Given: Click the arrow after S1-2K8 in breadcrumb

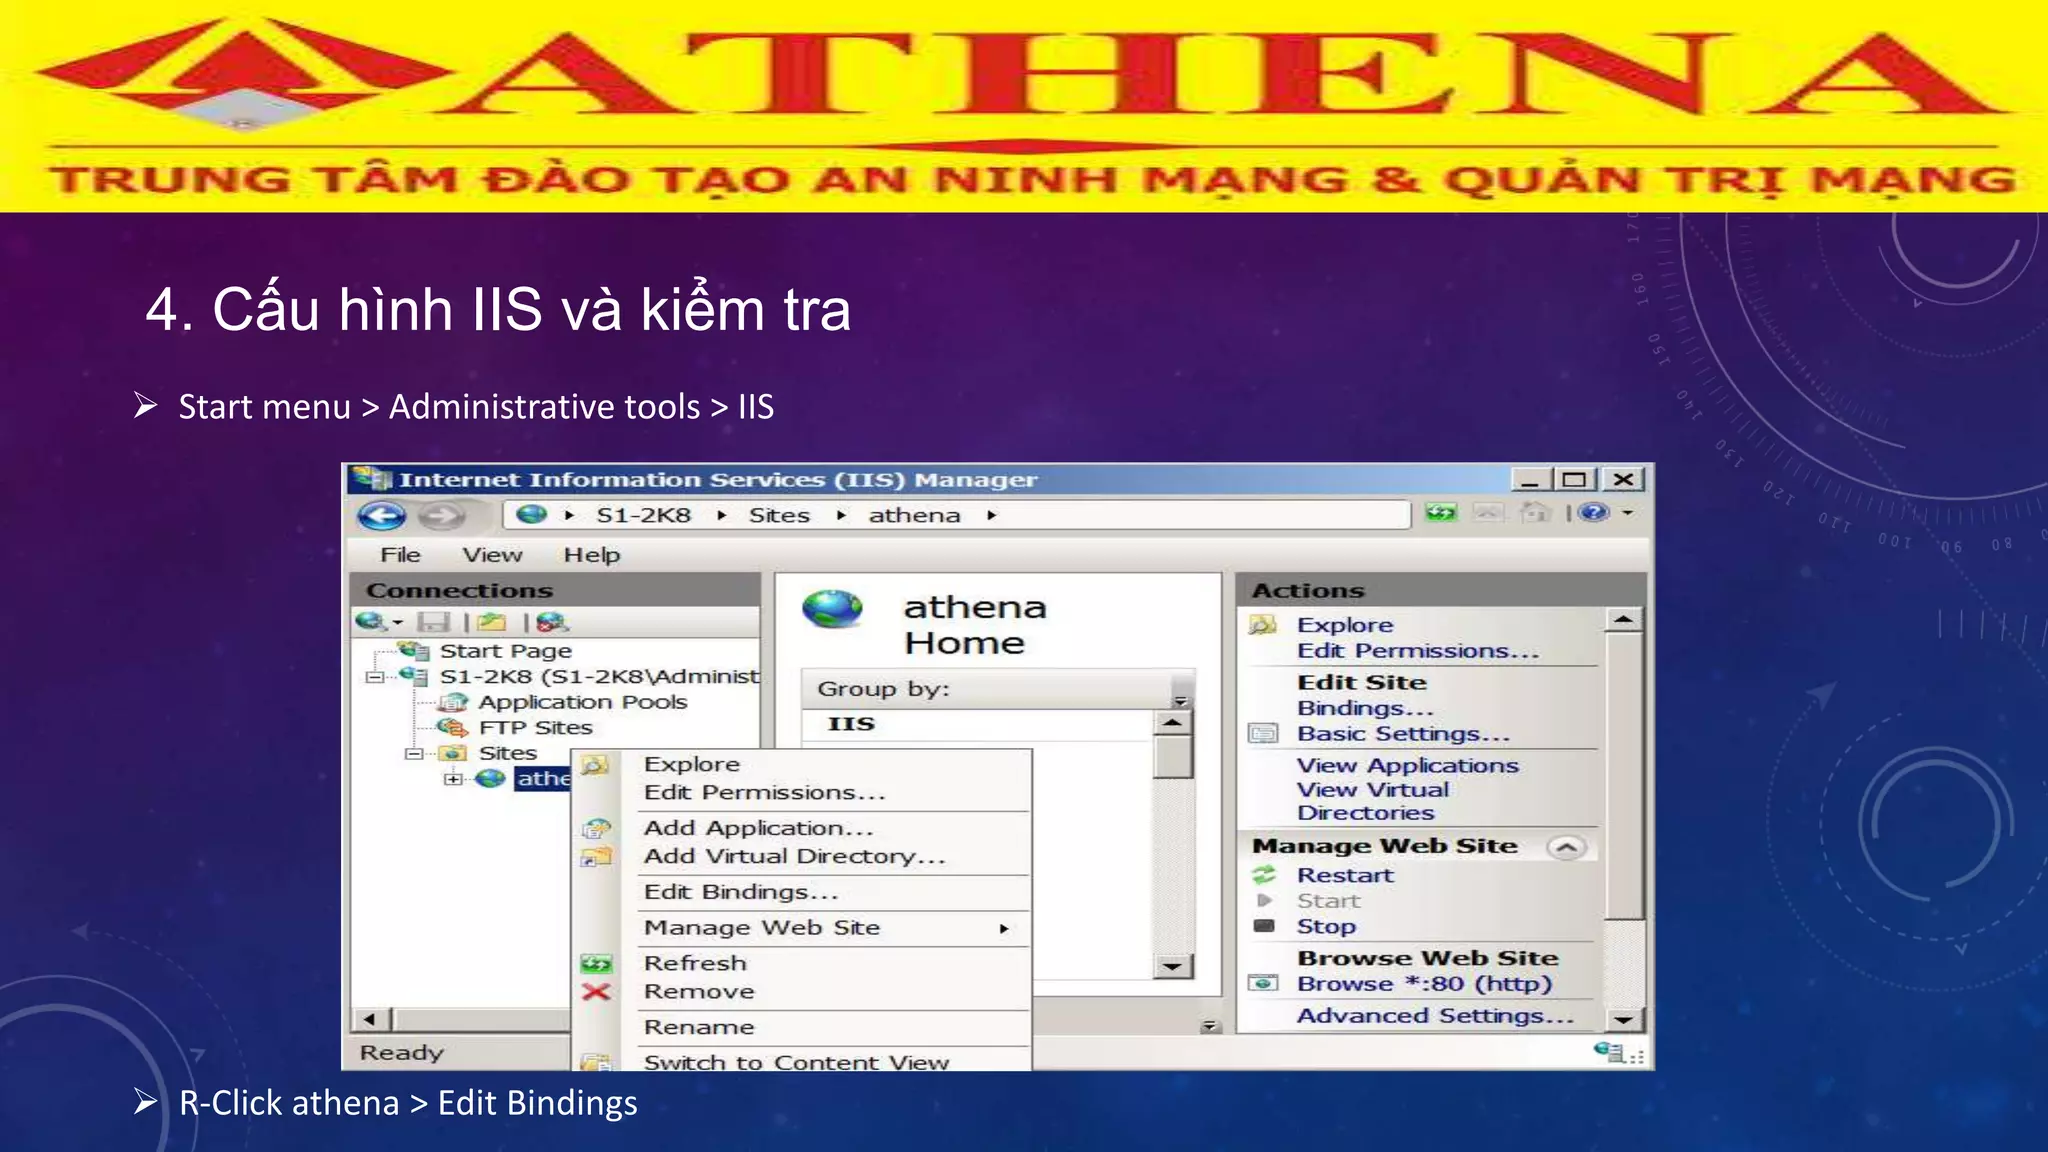Looking at the screenshot, I should coord(722,516).
